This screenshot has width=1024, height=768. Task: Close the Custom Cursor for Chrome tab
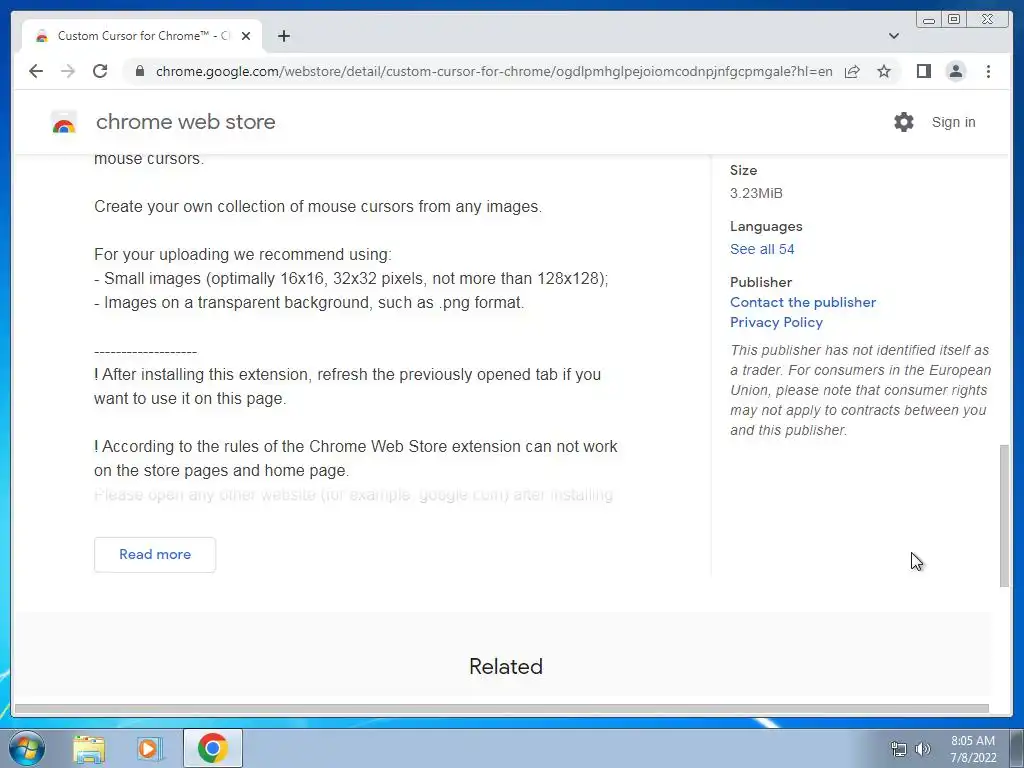pyautogui.click(x=246, y=36)
